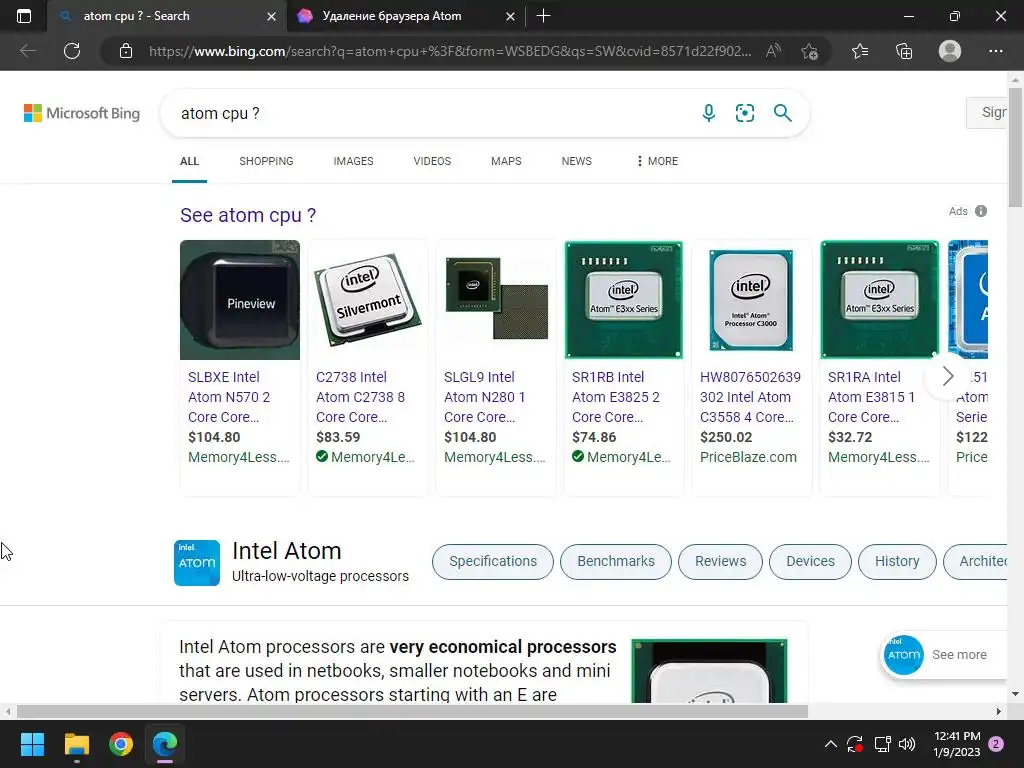Refresh the page with reload icon

point(72,51)
